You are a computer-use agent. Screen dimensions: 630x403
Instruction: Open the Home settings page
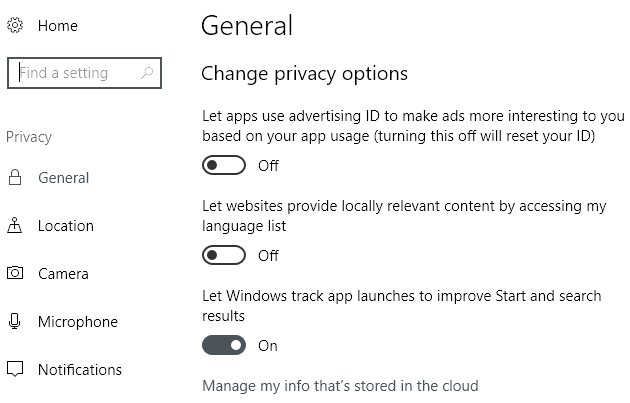pos(57,26)
